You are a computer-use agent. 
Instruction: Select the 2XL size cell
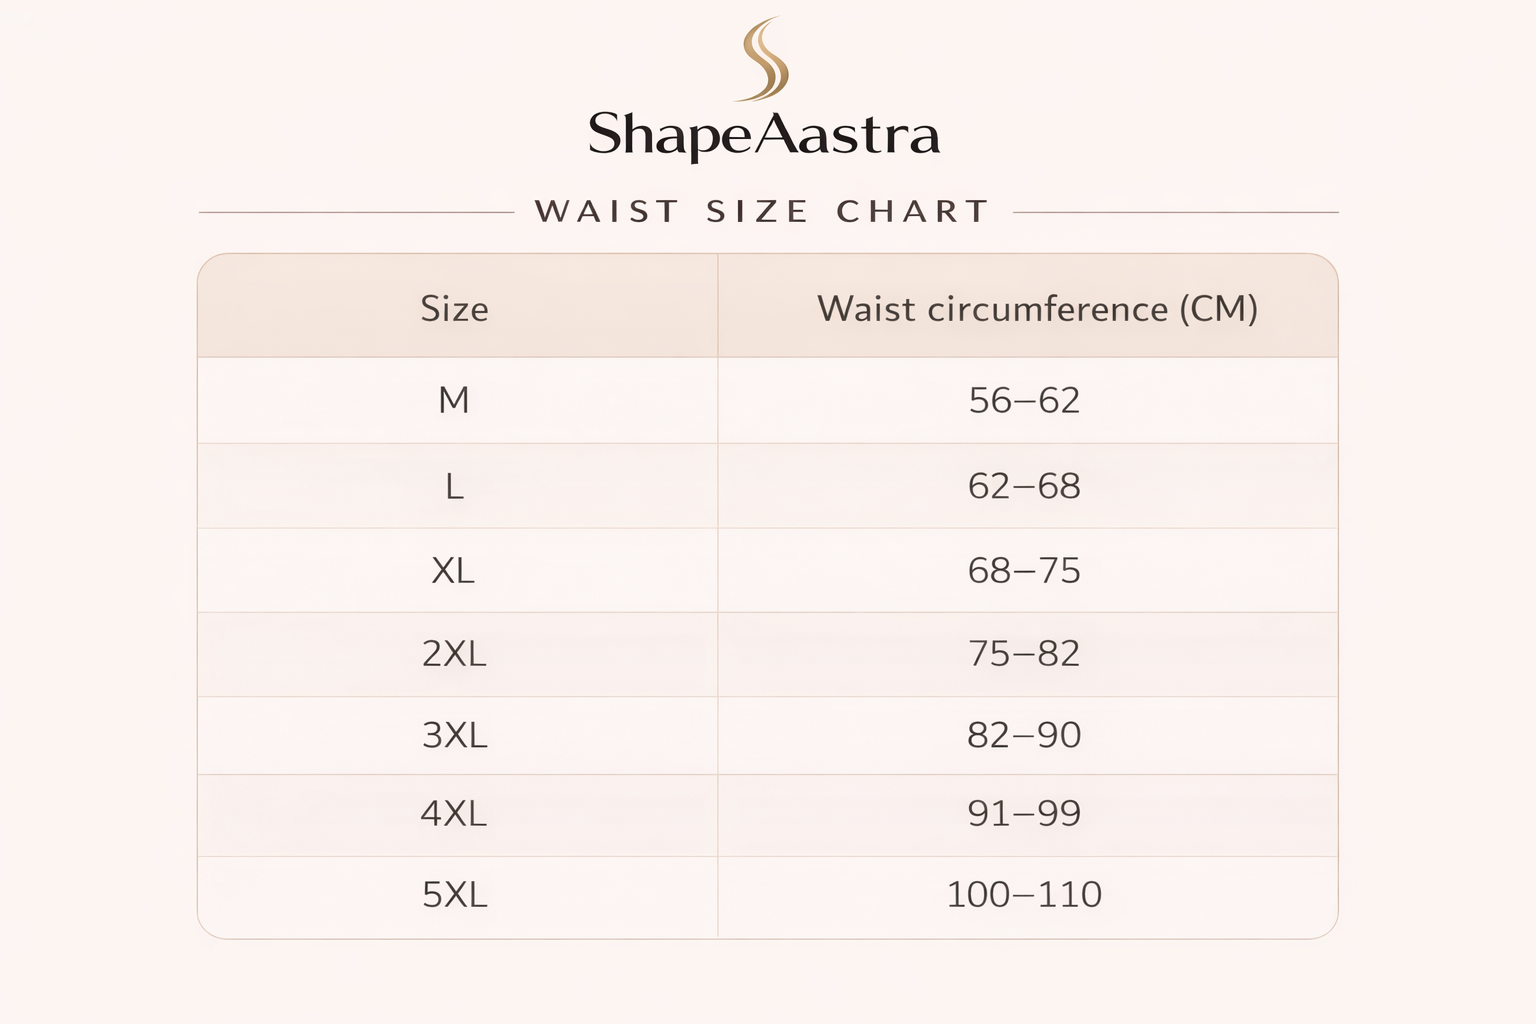click(454, 654)
